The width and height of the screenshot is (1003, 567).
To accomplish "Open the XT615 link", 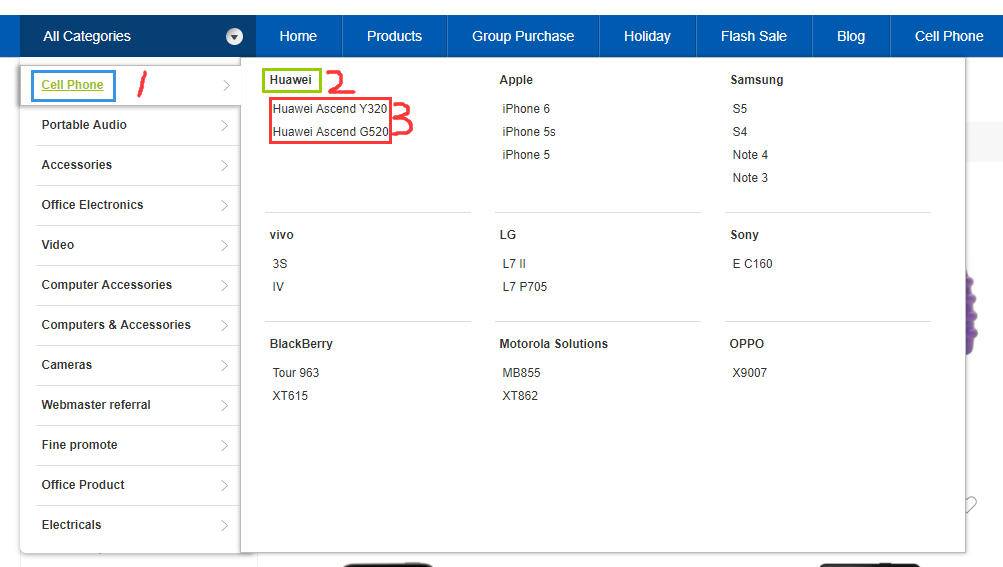I will [290, 395].
